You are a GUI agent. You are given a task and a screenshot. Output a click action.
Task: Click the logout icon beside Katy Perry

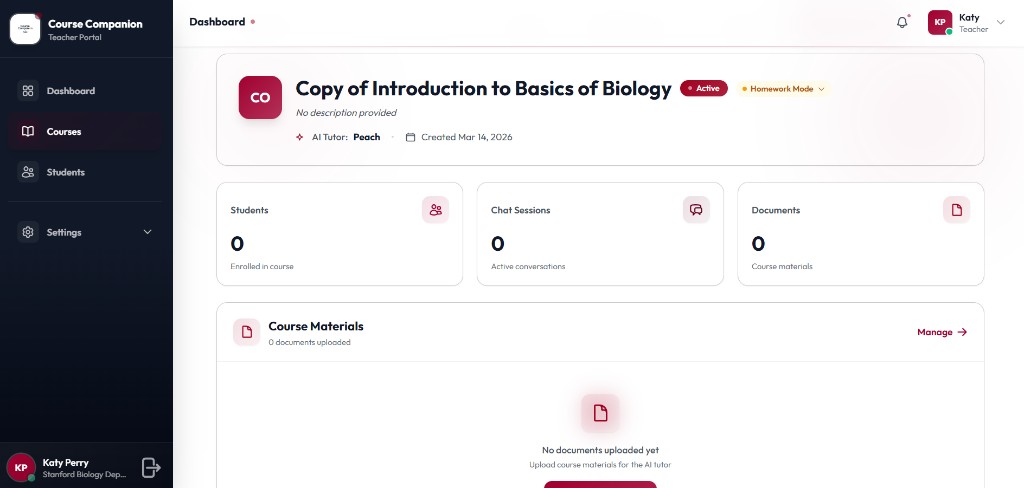tap(151, 467)
